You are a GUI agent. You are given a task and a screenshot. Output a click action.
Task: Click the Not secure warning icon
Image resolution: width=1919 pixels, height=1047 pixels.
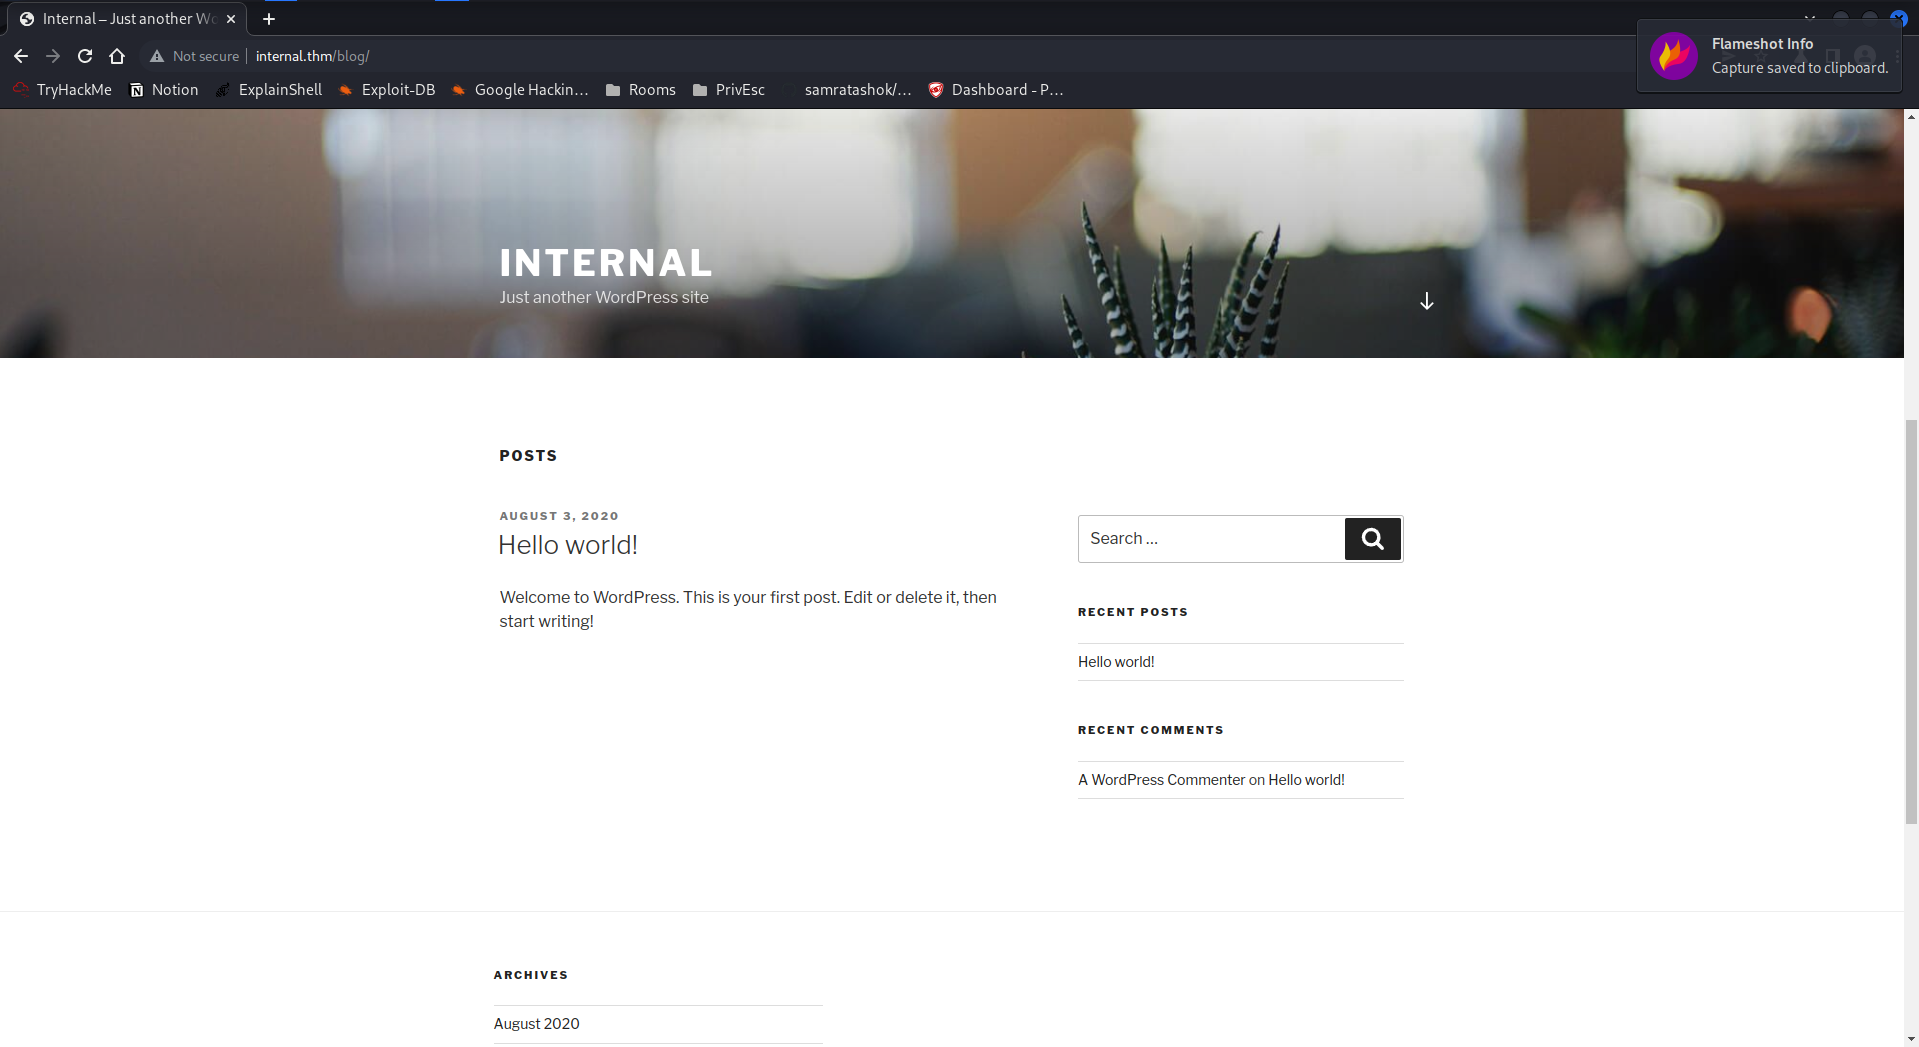click(157, 56)
